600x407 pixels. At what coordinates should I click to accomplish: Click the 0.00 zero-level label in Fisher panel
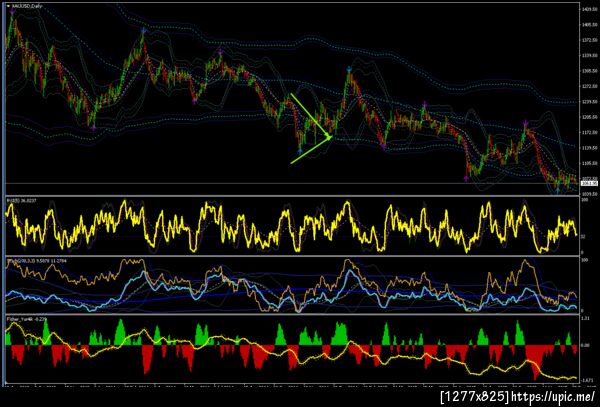585,345
